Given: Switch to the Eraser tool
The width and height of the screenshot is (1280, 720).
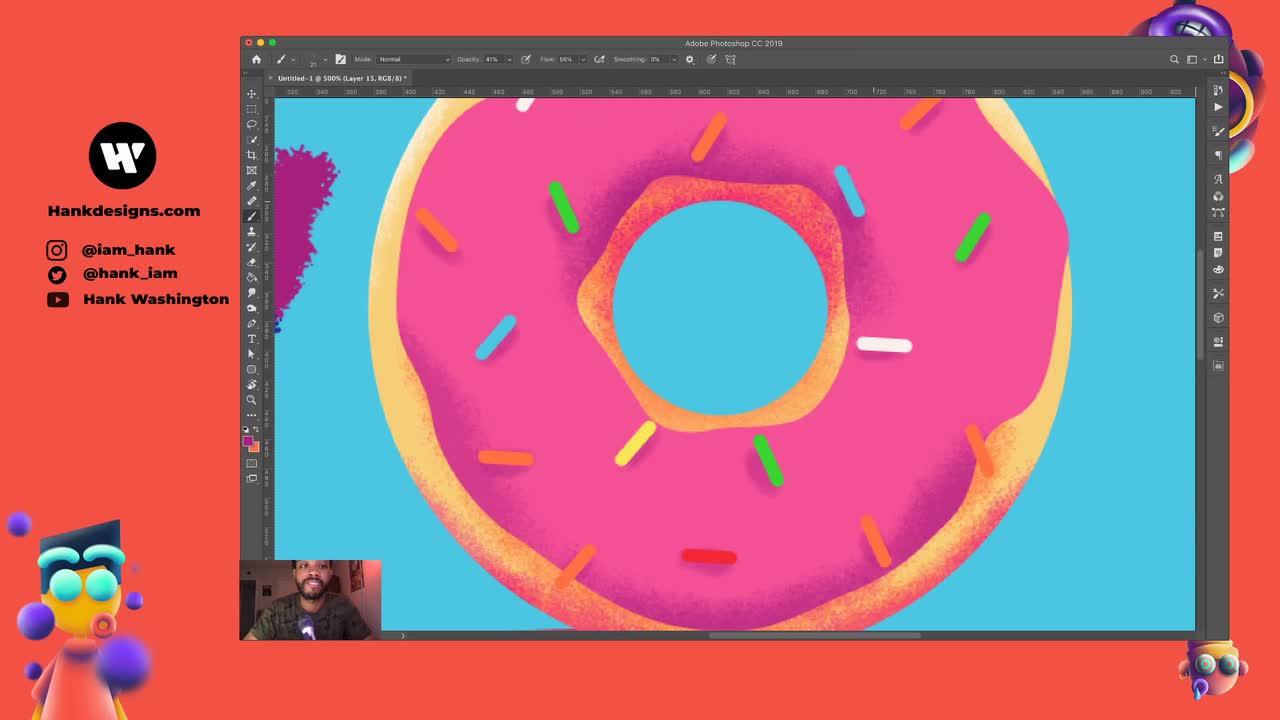Looking at the screenshot, I should tap(252, 262).
